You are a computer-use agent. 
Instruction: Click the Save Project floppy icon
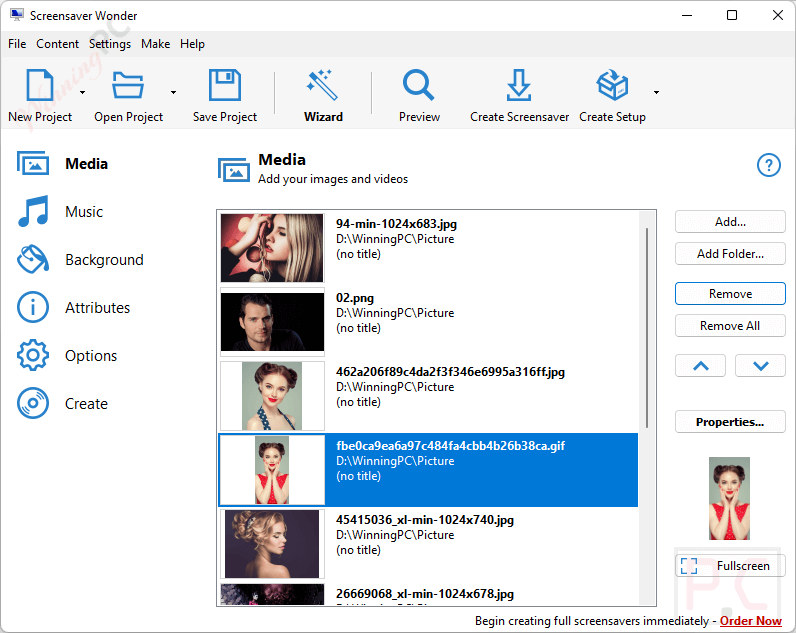pos(224,85)
